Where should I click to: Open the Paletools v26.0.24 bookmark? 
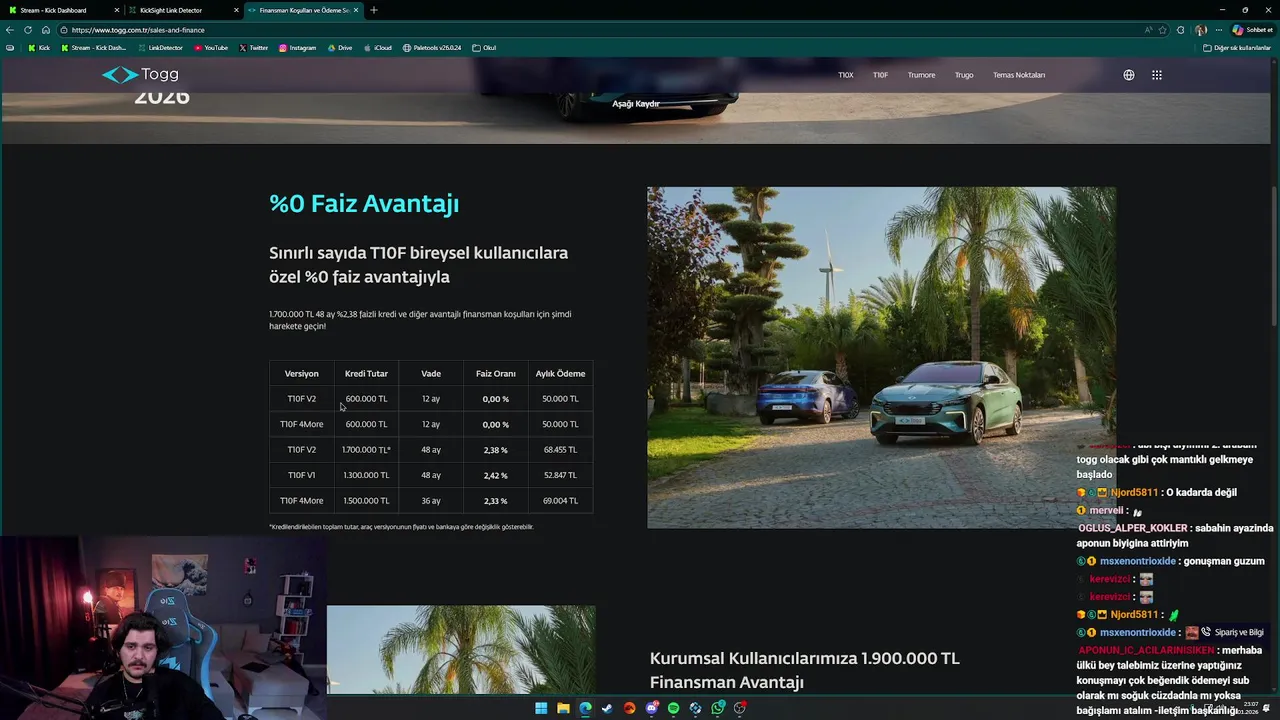pyautogui.click(x=432, y=48)
